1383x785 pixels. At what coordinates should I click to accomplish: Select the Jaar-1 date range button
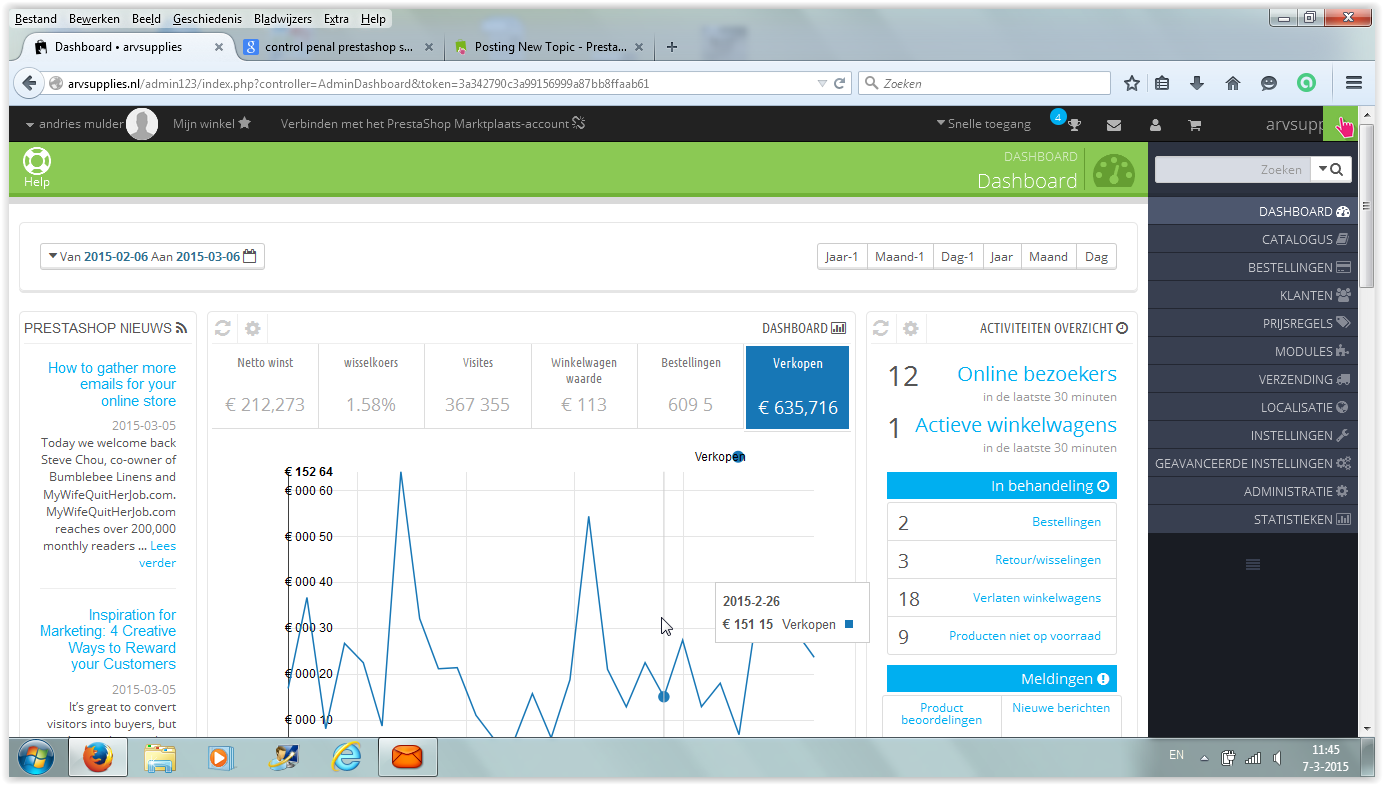click(x=842, y=257)
